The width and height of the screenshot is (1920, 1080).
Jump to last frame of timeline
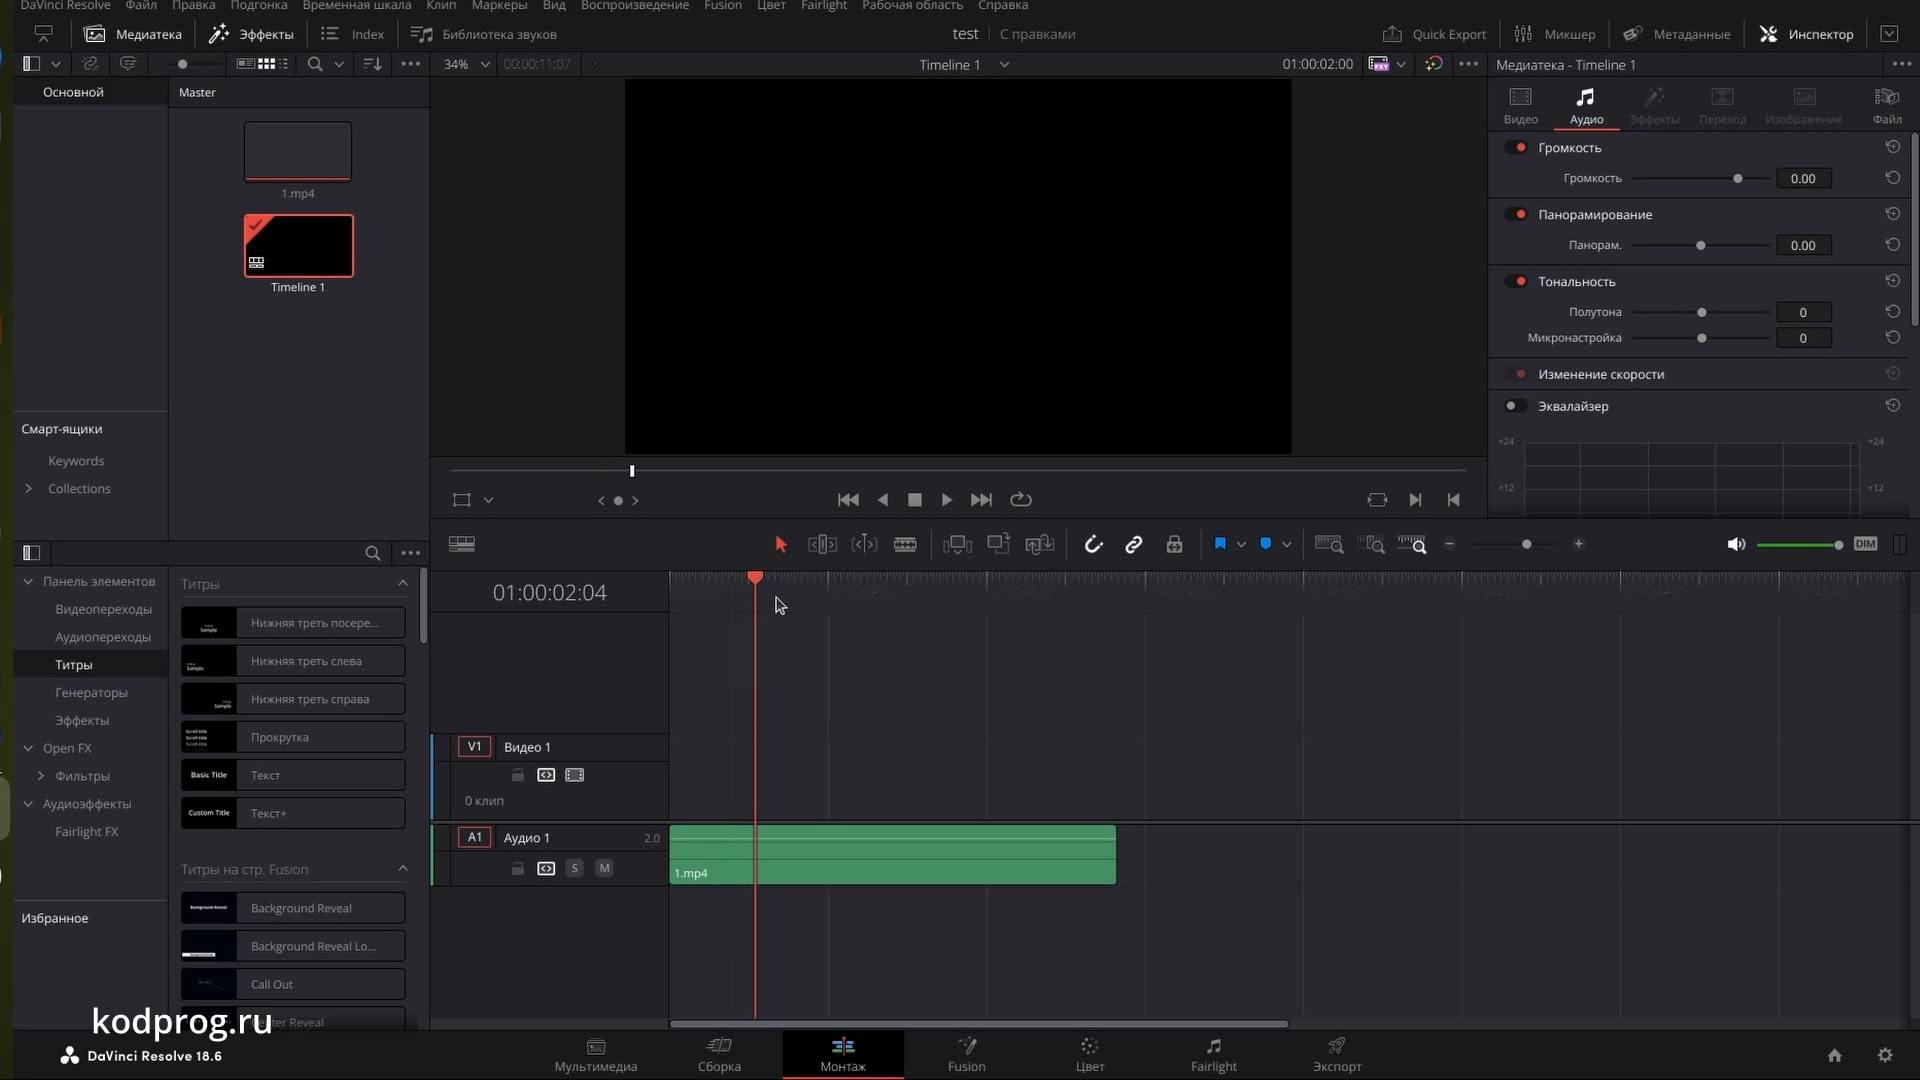(x=981, y=499)
